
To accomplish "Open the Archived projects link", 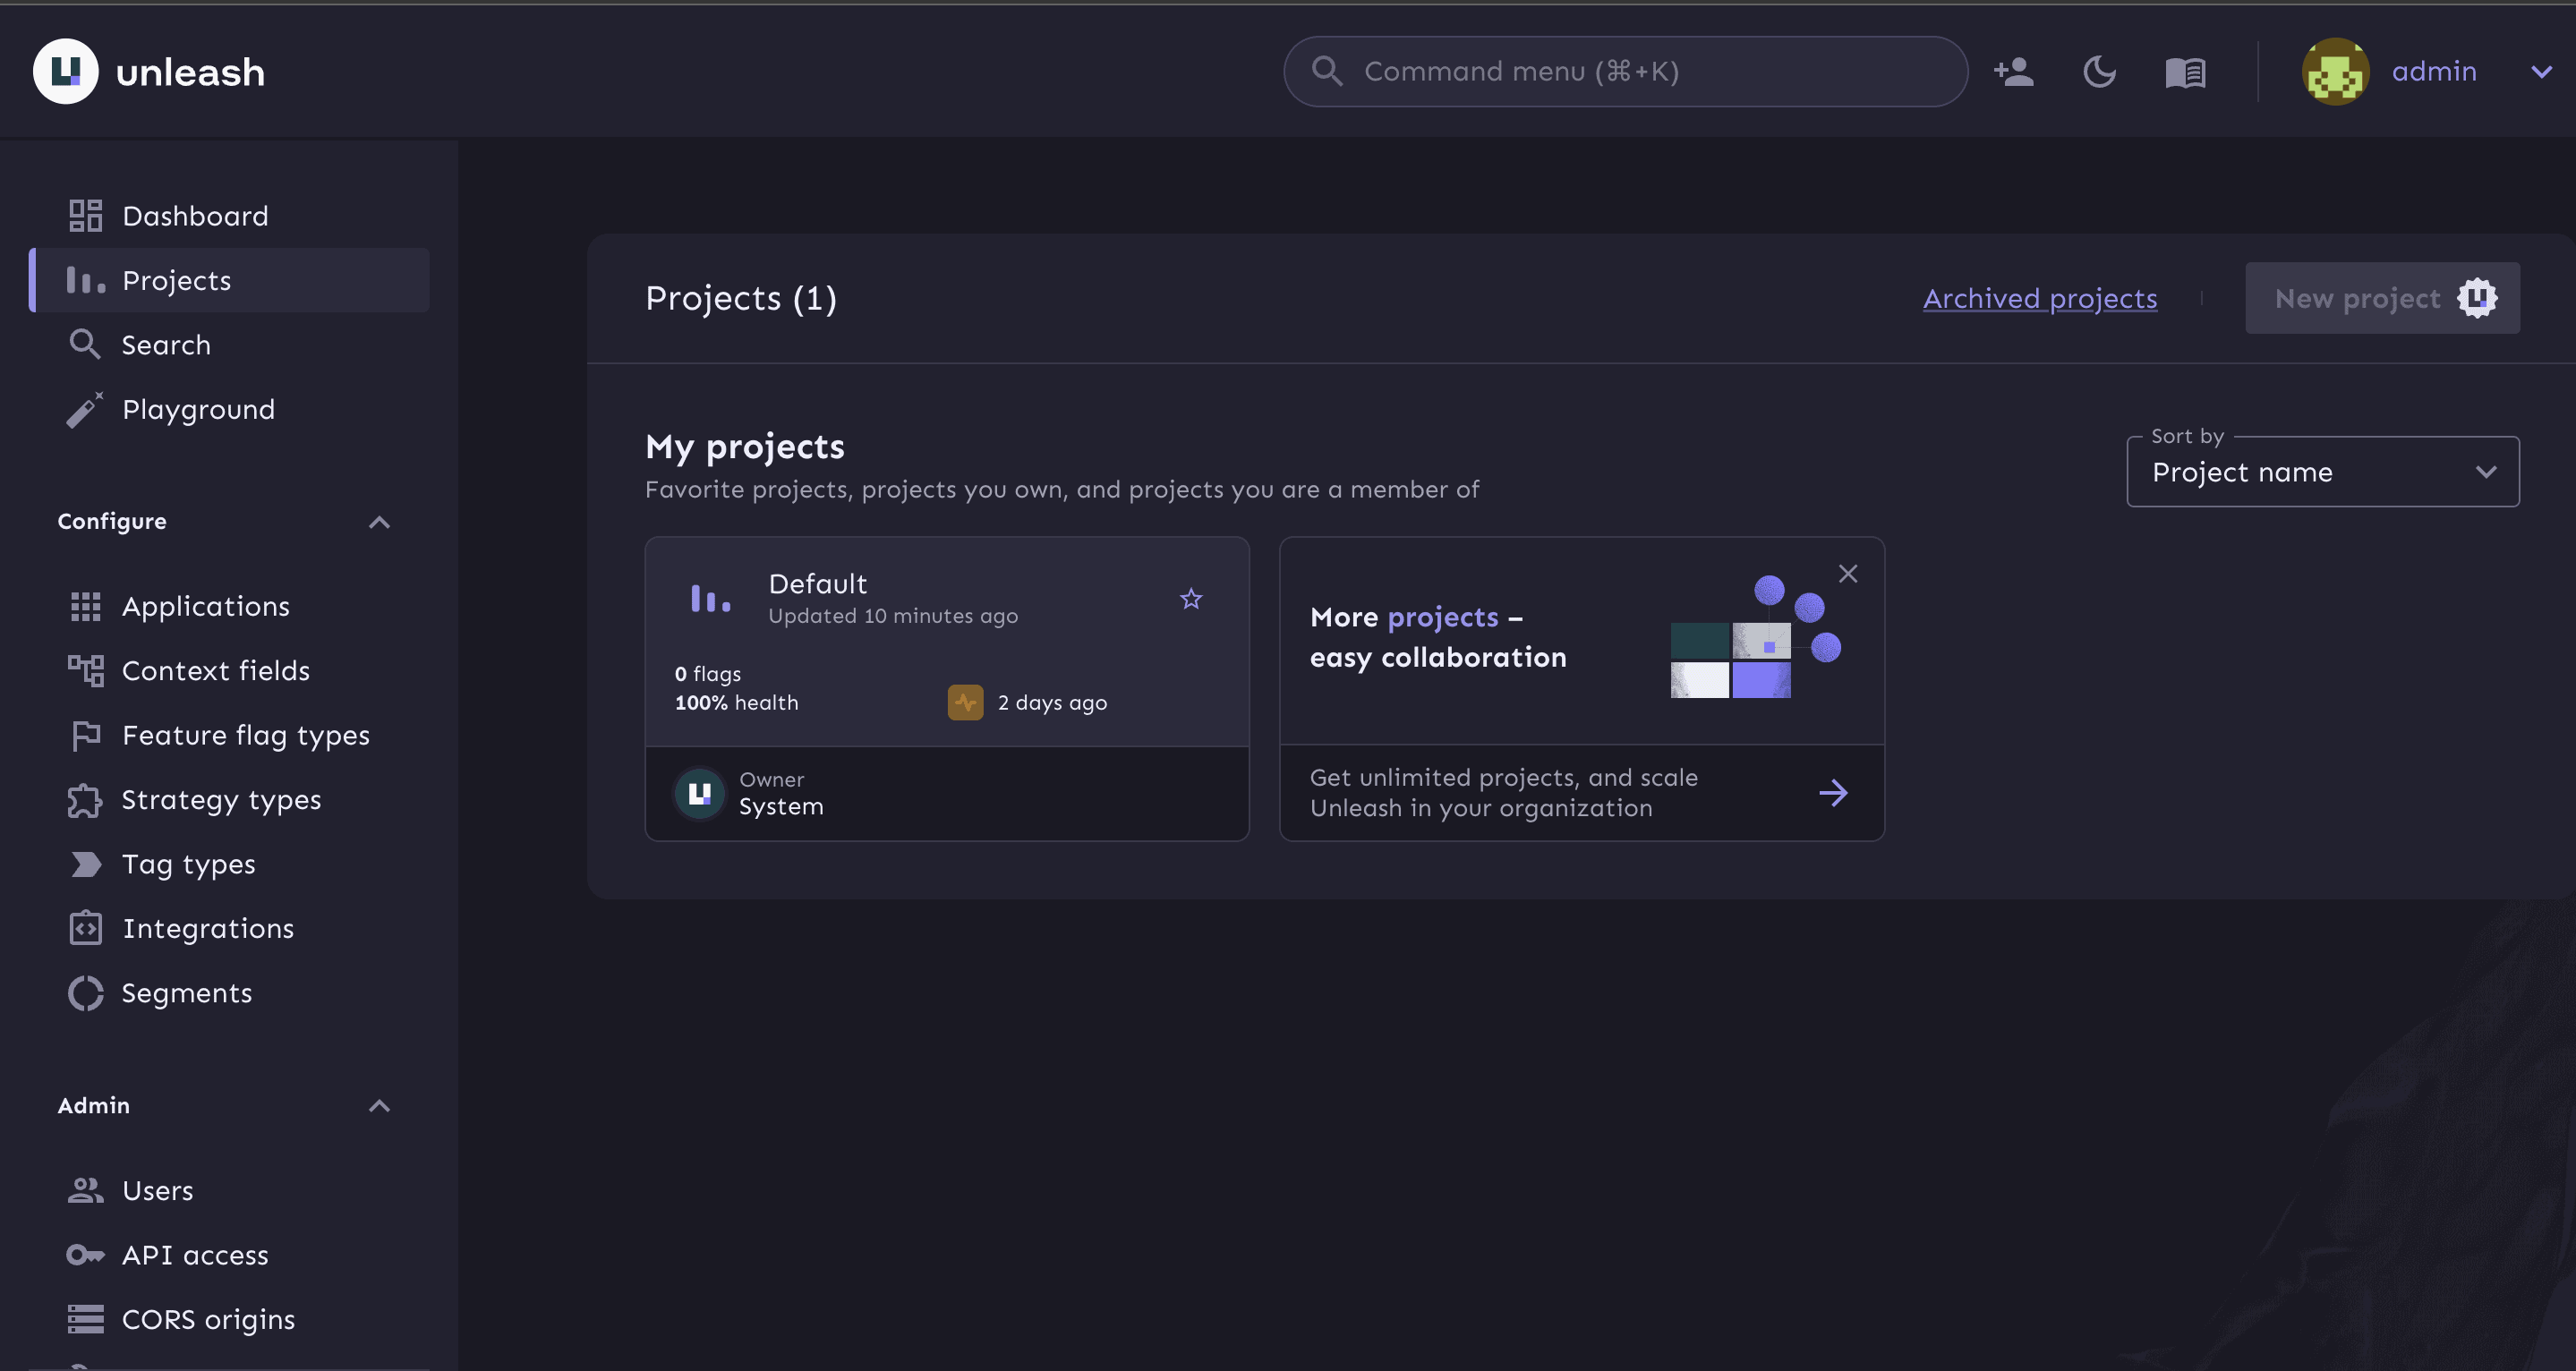I will [2039, 299].
